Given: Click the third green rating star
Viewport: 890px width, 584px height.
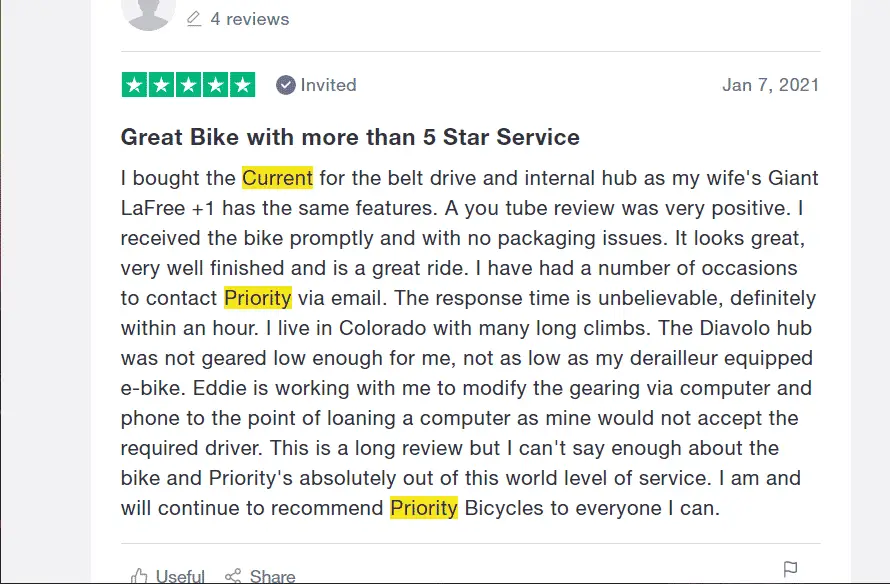Looking at the screenshot, I should (188, 85).
